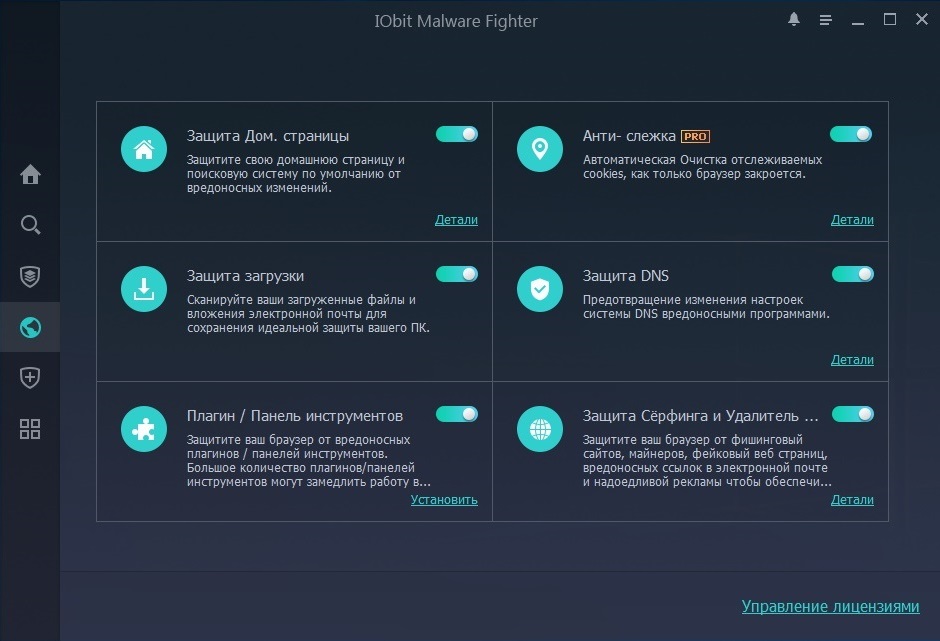Image resolution: width=940 pixels, height=641 pixels.
Task: Open Детали for Защита Дом. страницы
Action: [x=456, y=220]
